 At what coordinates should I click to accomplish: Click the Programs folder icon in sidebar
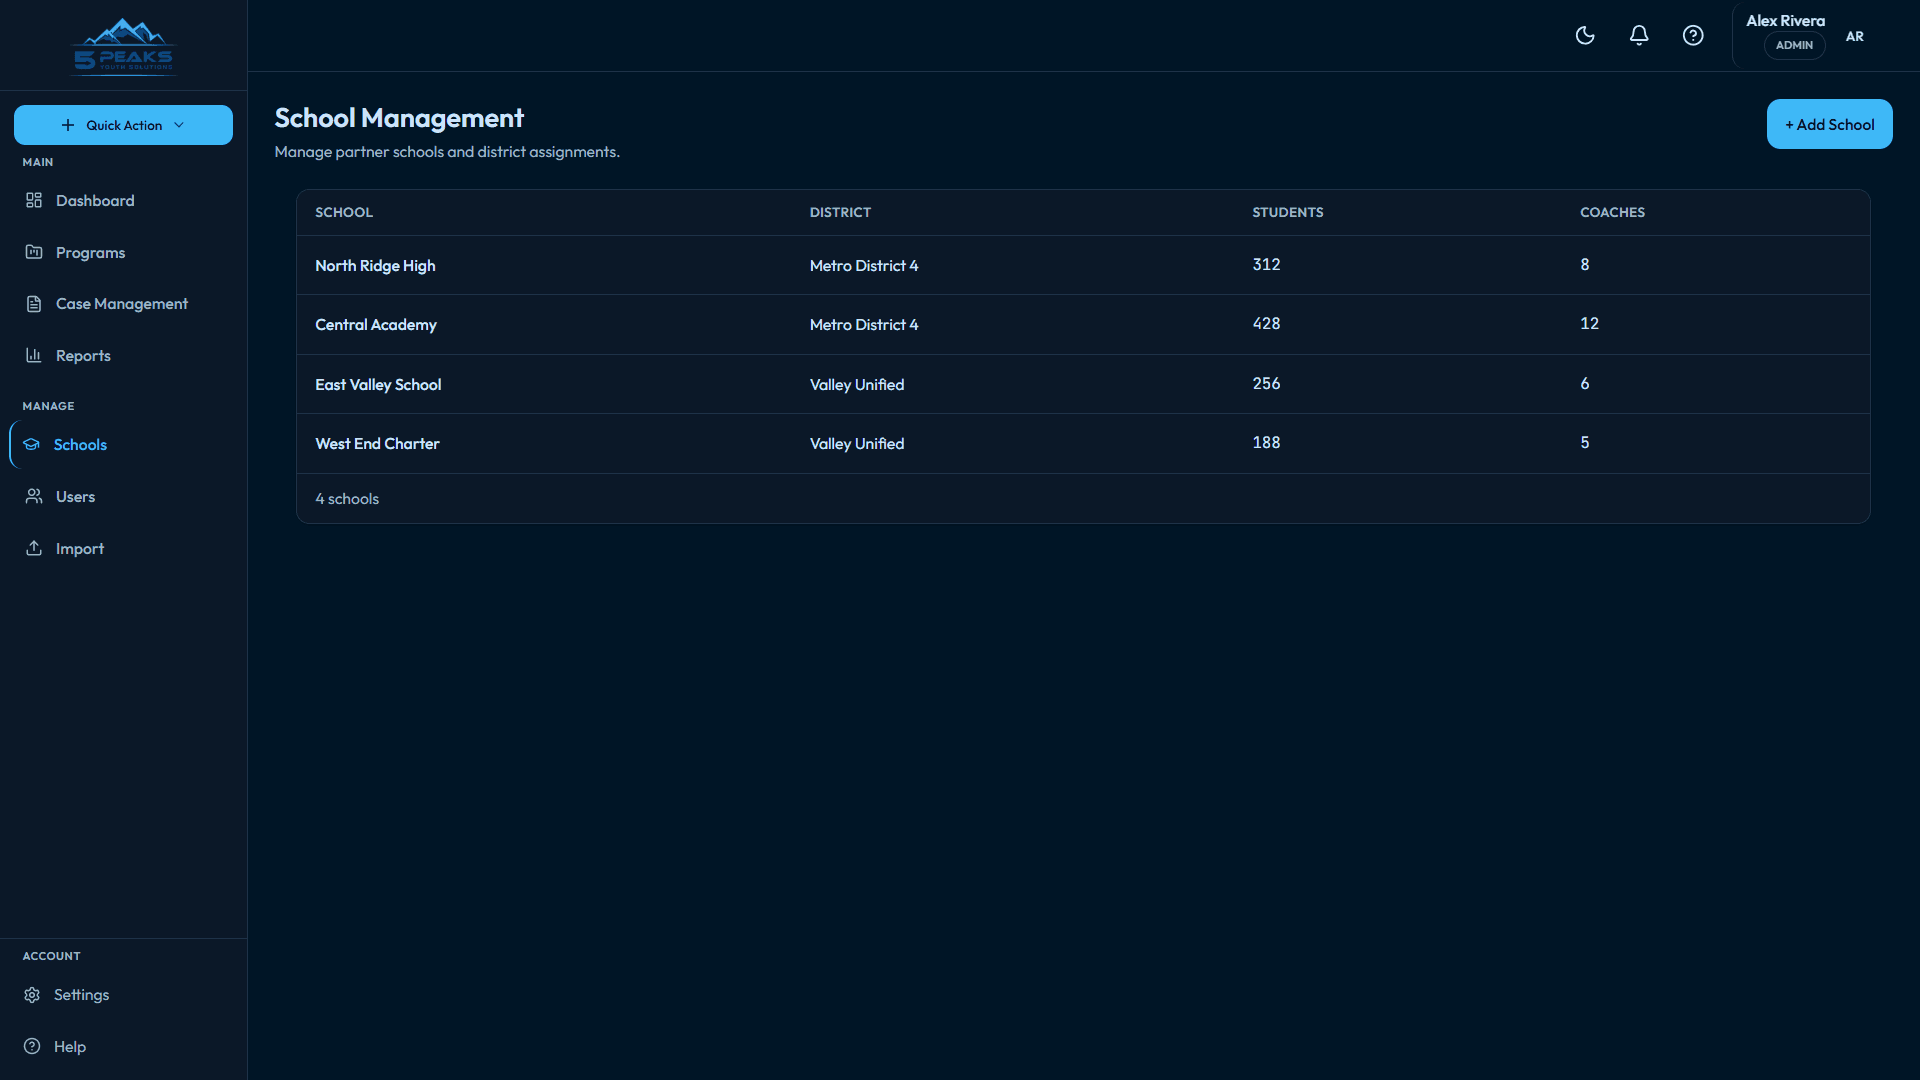tap(34, 252)
